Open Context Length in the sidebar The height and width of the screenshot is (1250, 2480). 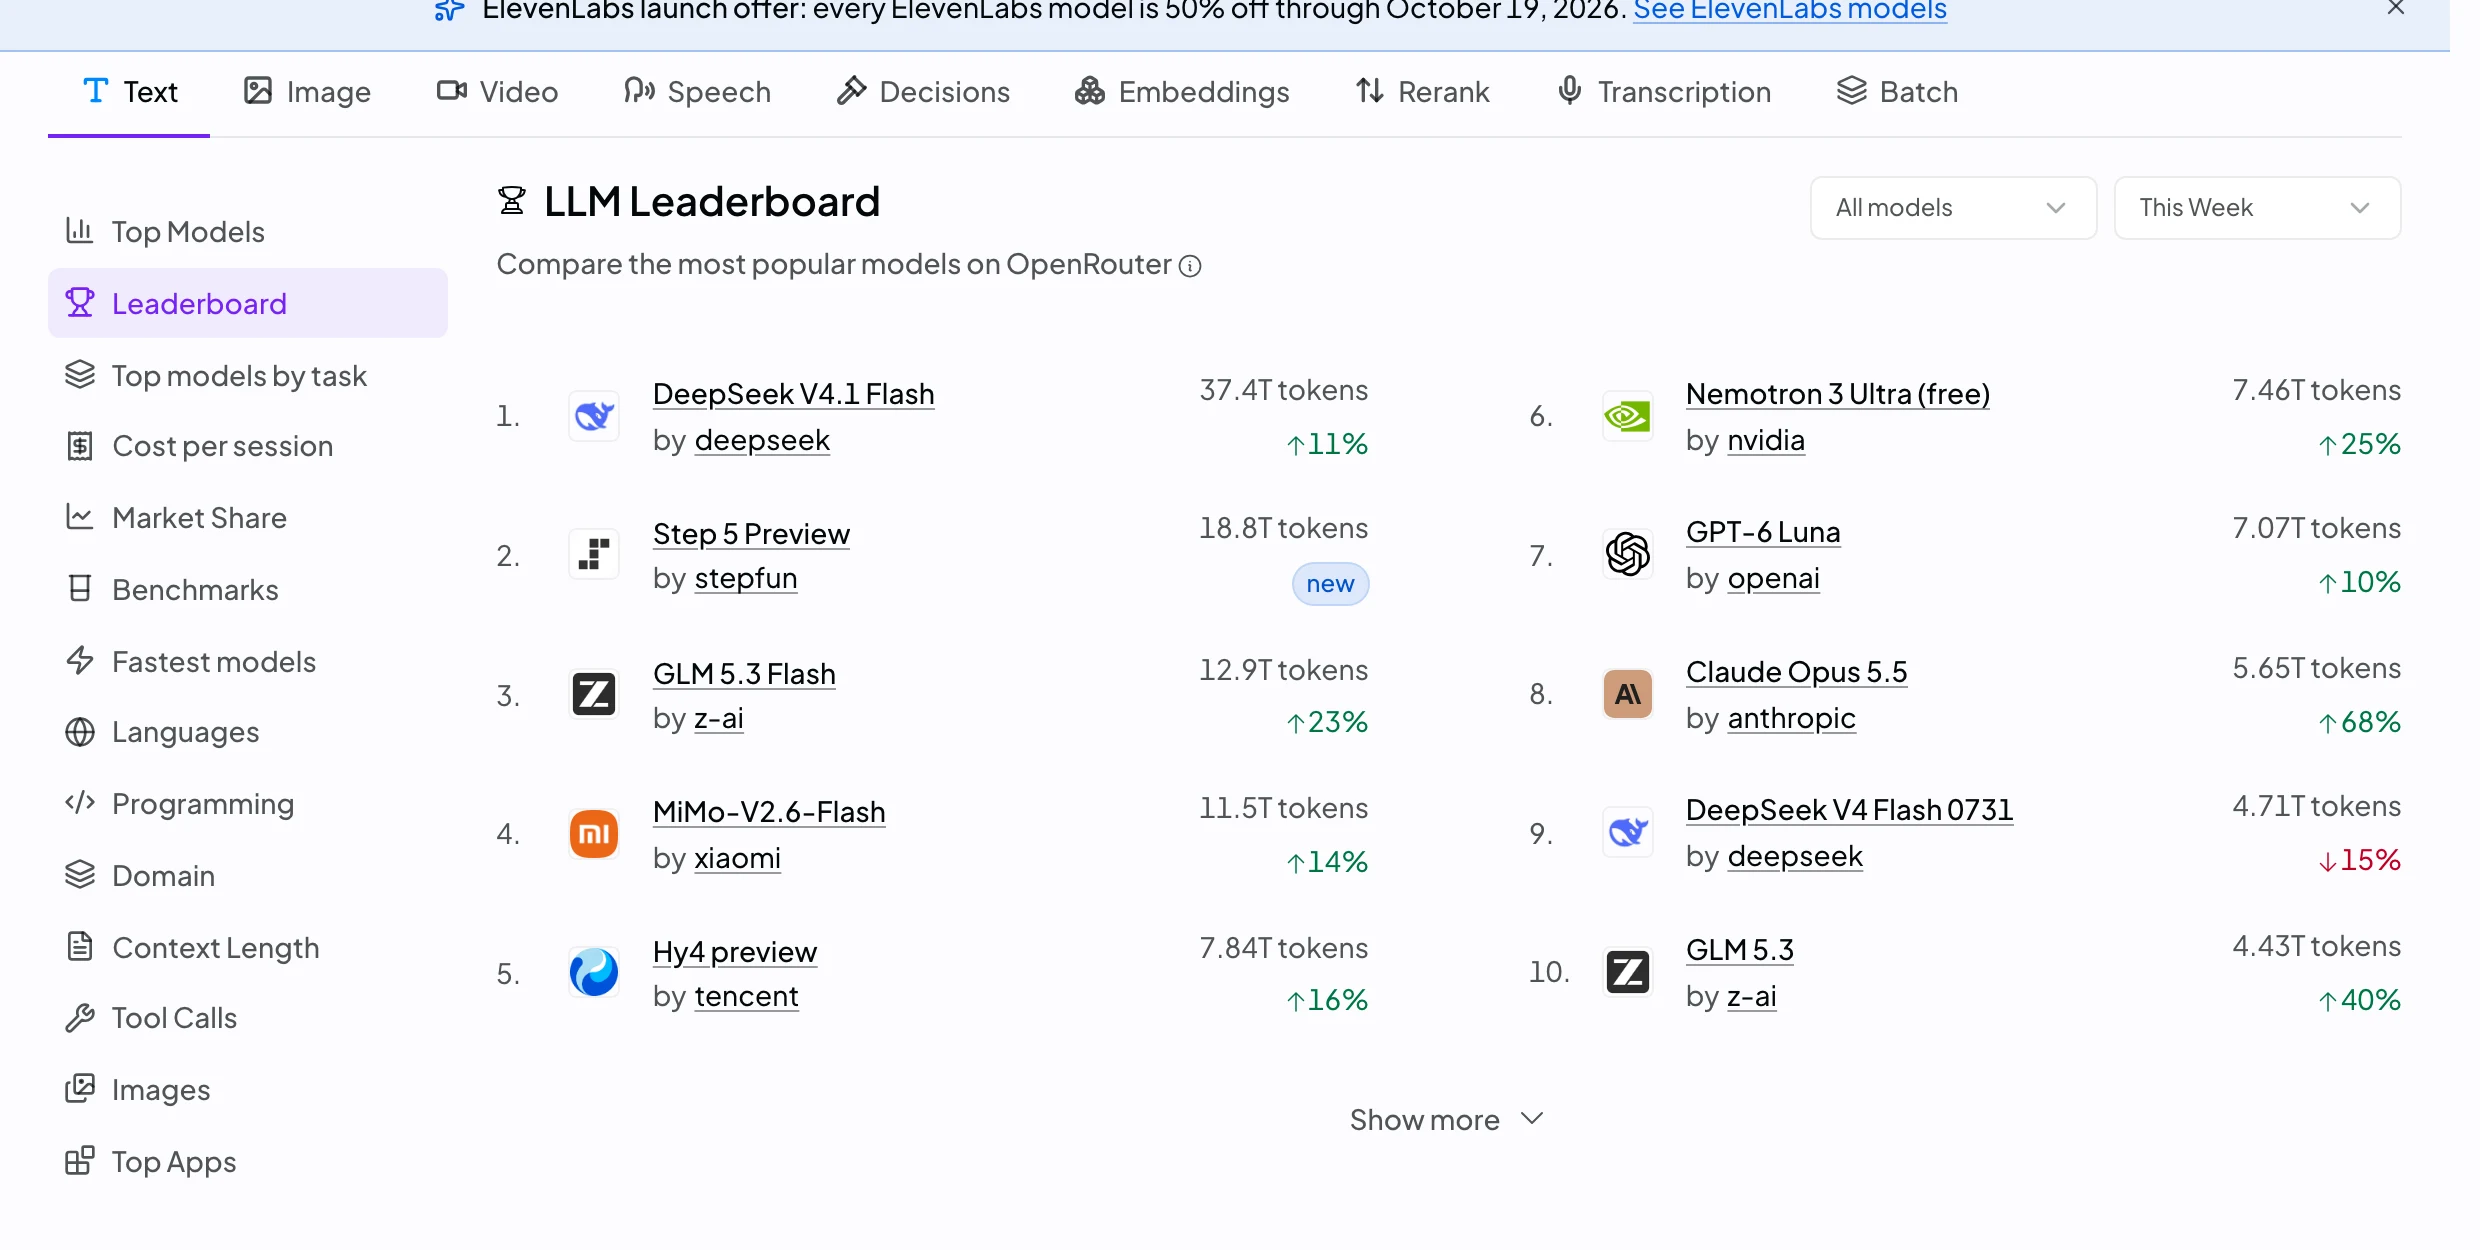[248, 948]
